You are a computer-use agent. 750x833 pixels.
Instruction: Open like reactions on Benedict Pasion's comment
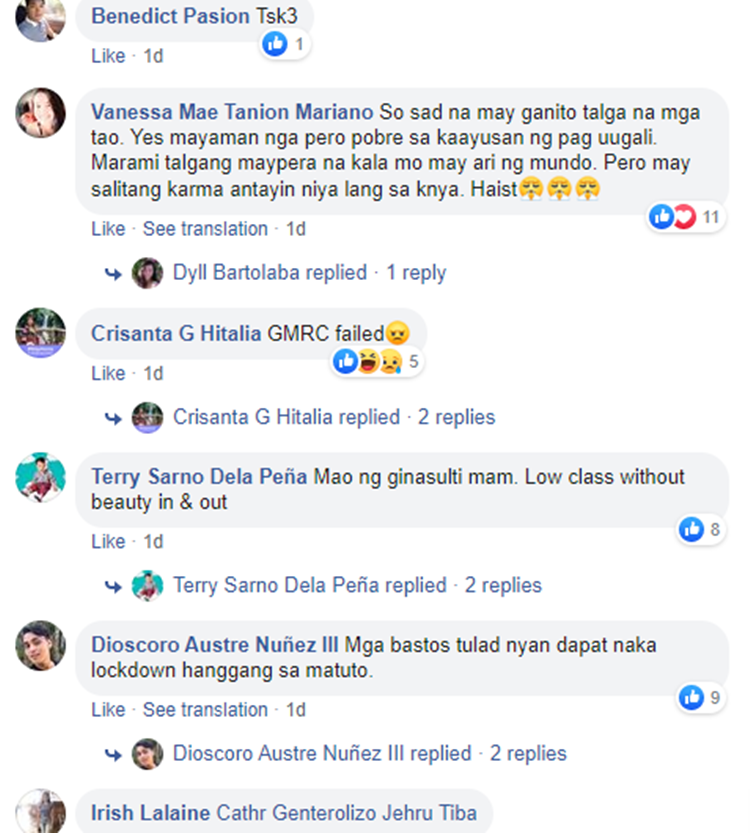[x=285, y=44]
